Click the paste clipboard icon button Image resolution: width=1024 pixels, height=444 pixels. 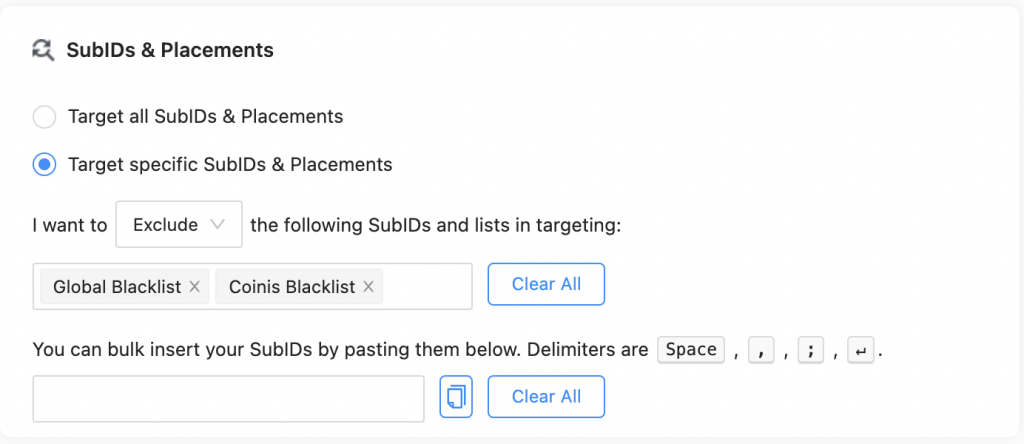tap(456, 397)
